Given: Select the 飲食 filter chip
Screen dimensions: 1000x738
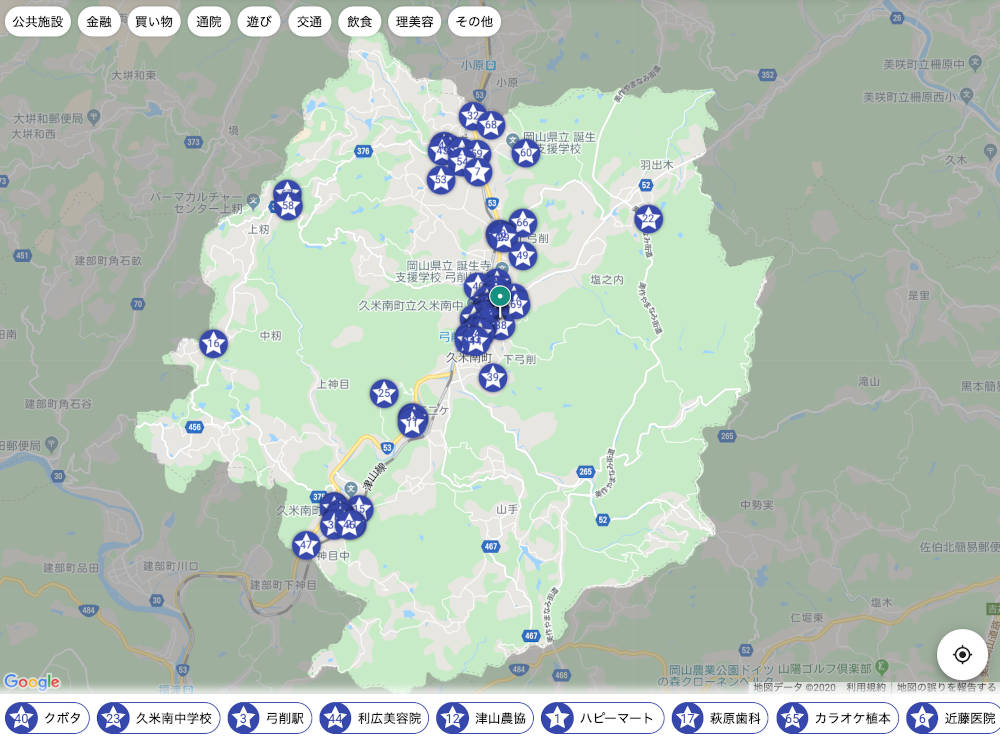Looking at the screenshot, I should tap(359, 22).
